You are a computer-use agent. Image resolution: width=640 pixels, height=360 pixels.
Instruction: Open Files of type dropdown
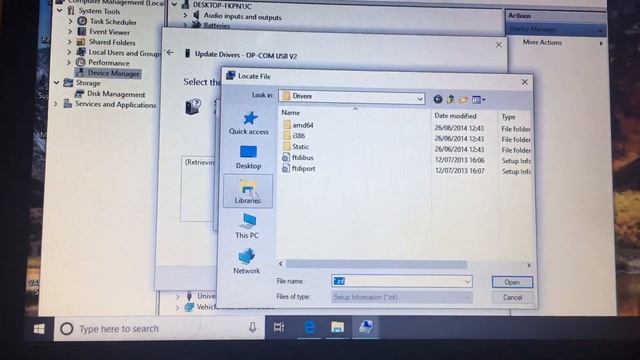pos(467,297)
